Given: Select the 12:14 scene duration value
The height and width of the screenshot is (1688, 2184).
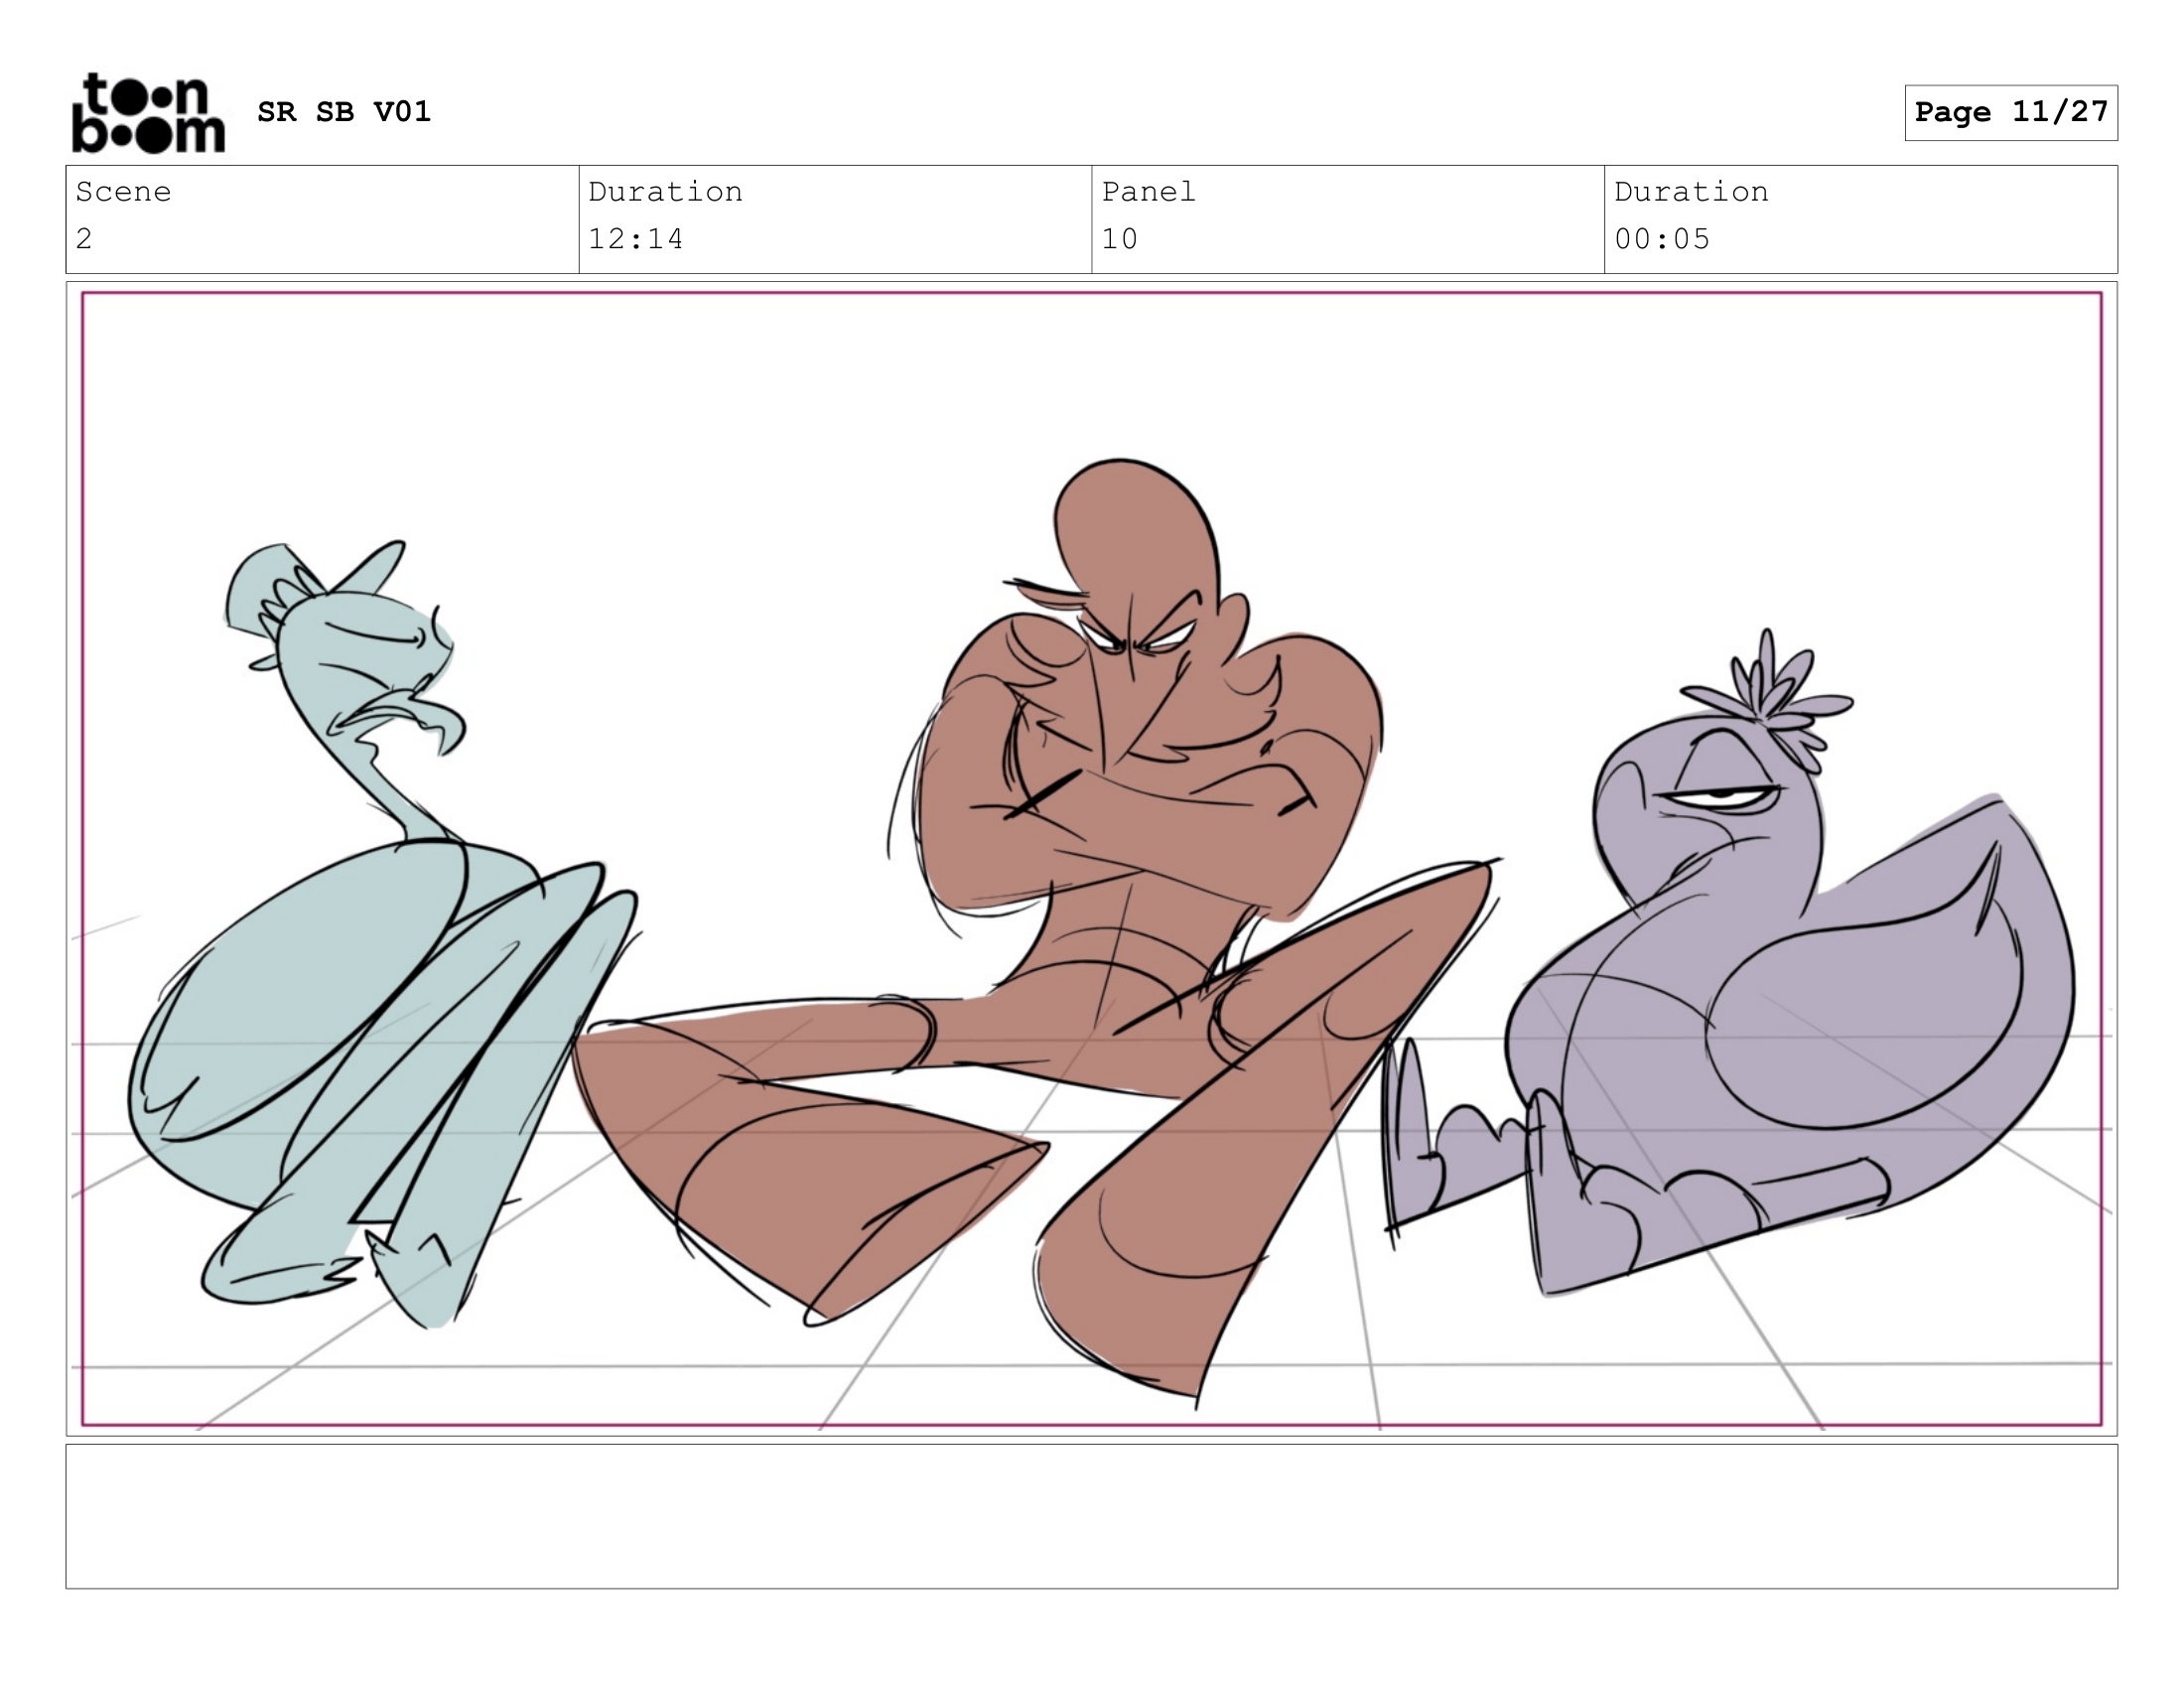Looking at the screenshot, I should pyautogui.click(x=636, y=239).
